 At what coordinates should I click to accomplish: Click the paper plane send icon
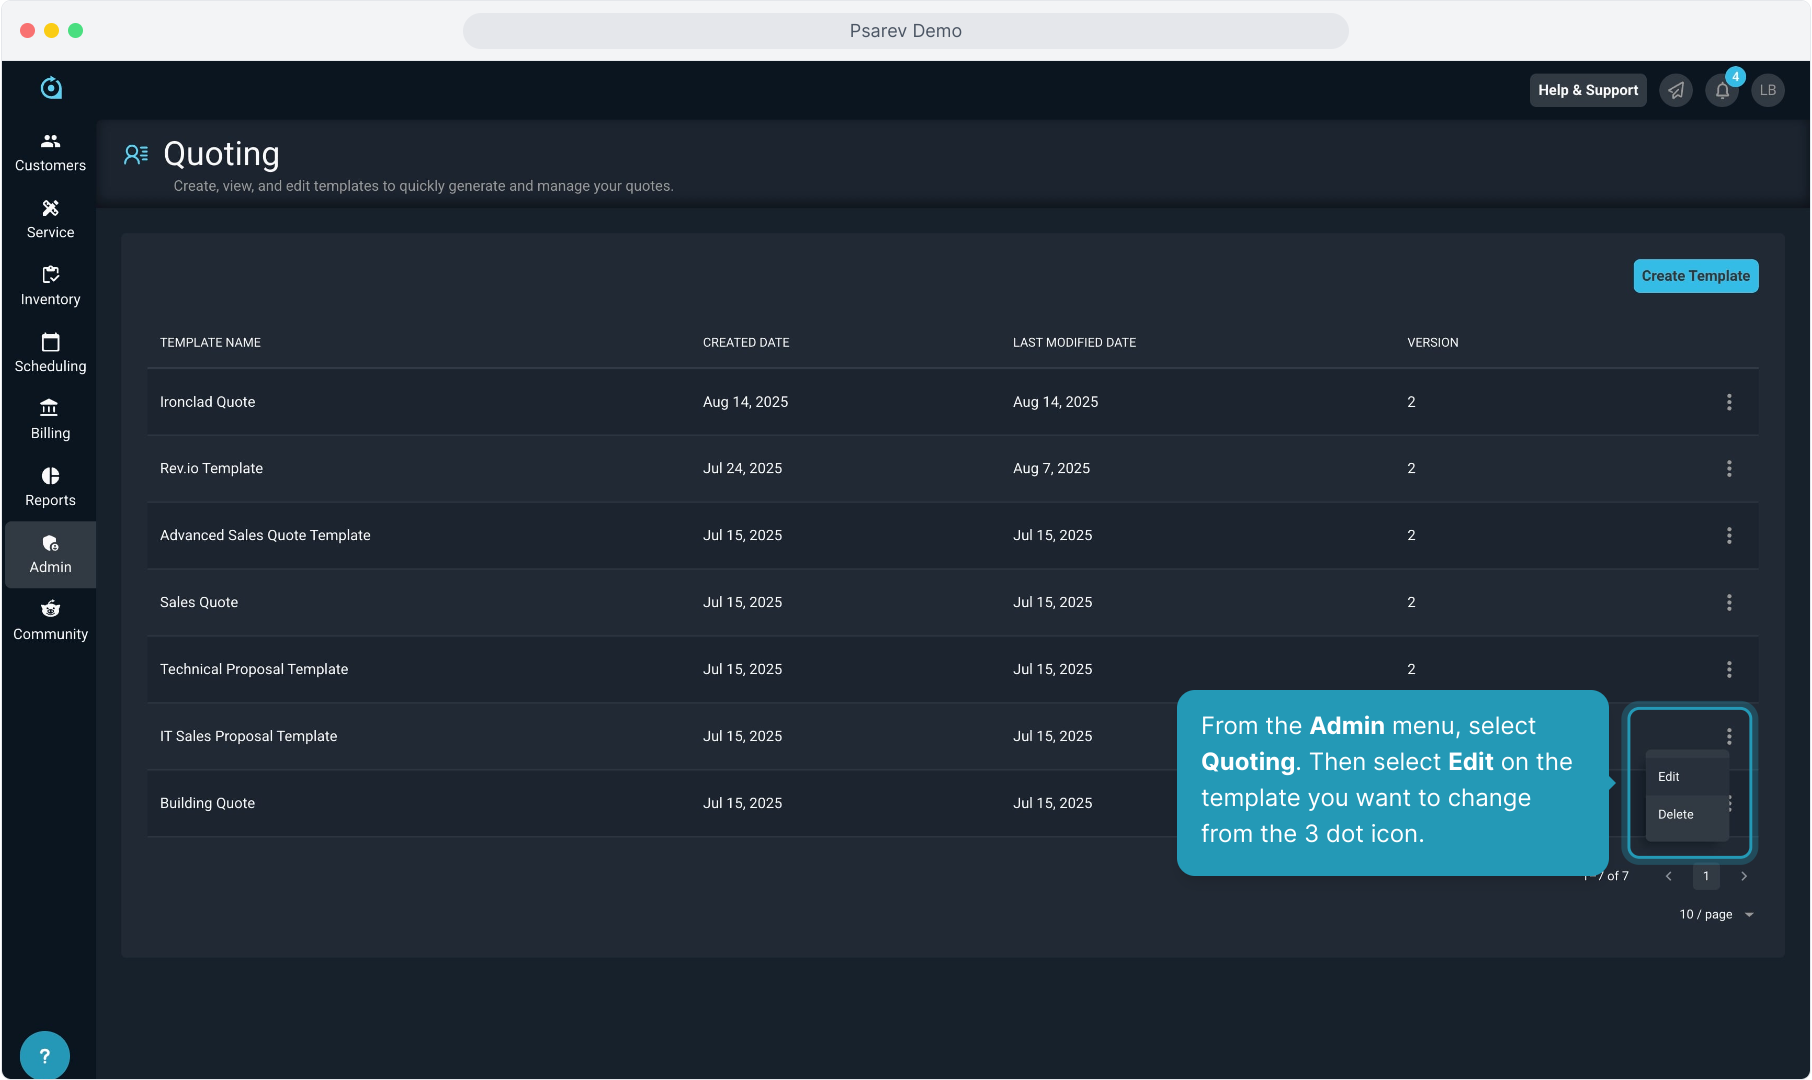pyautogui.click(x=1676, y=90)
